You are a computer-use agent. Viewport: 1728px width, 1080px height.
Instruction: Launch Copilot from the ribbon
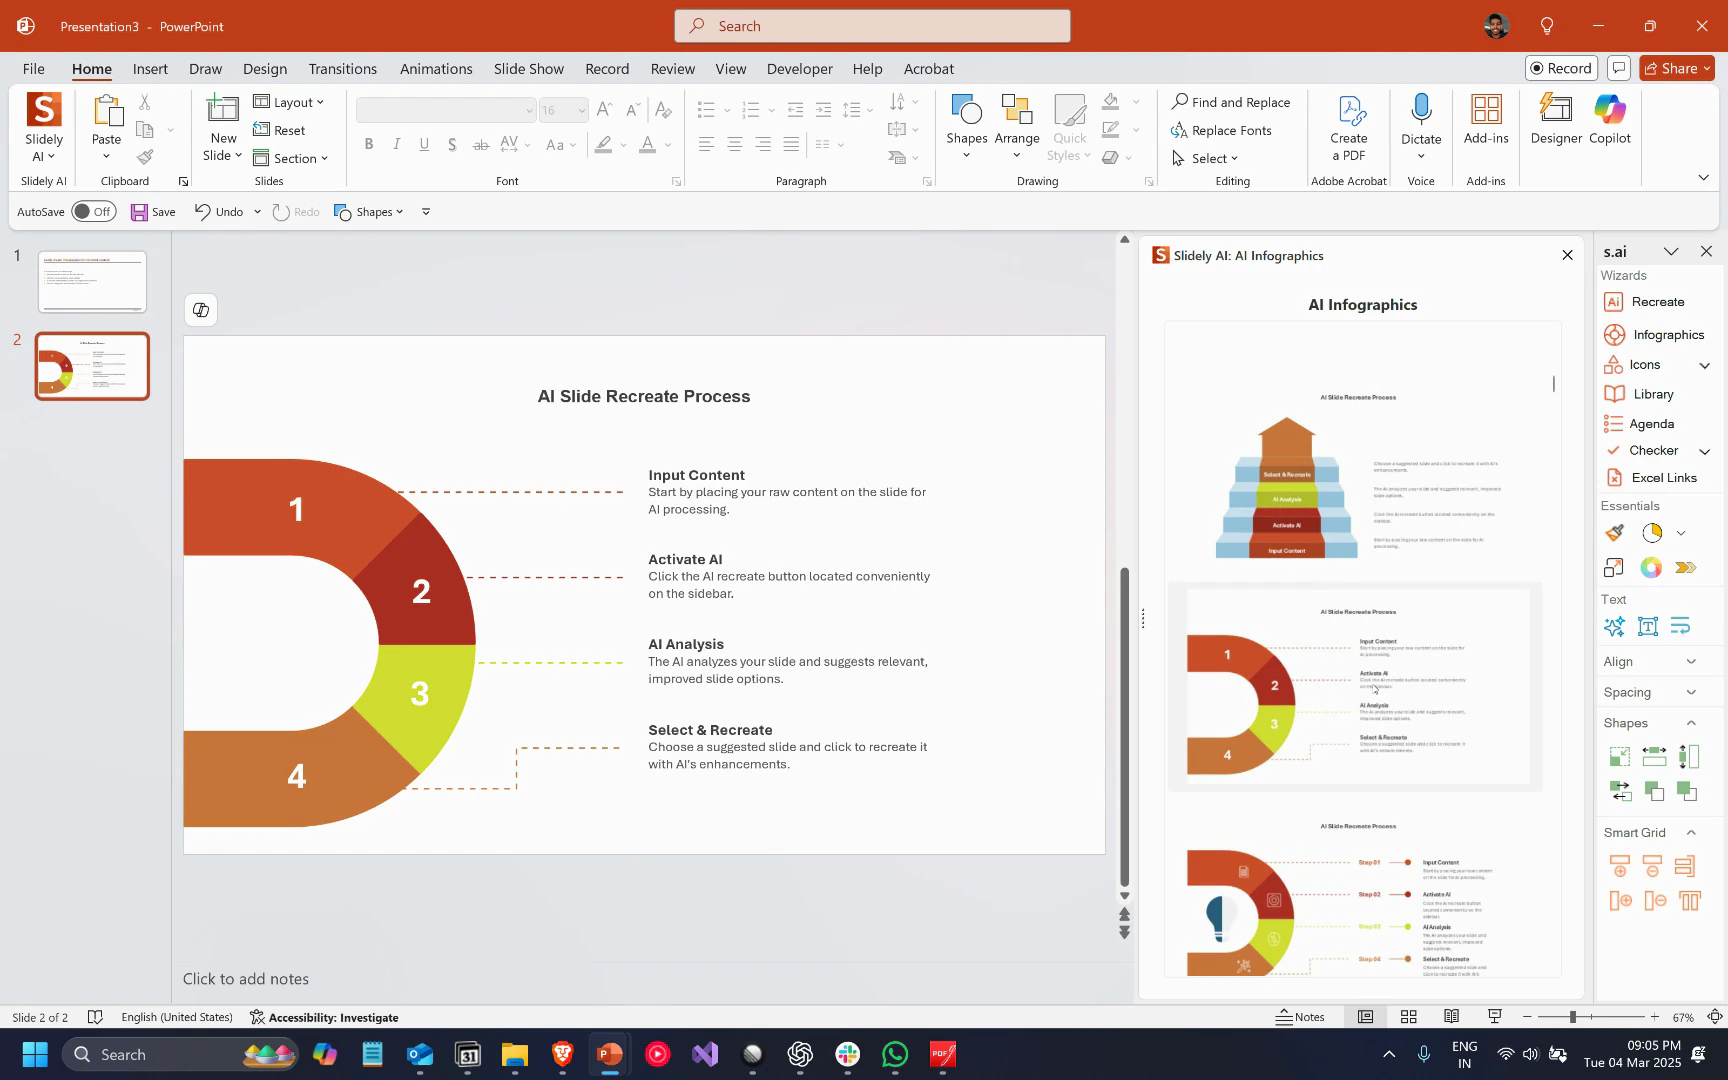1609,120
